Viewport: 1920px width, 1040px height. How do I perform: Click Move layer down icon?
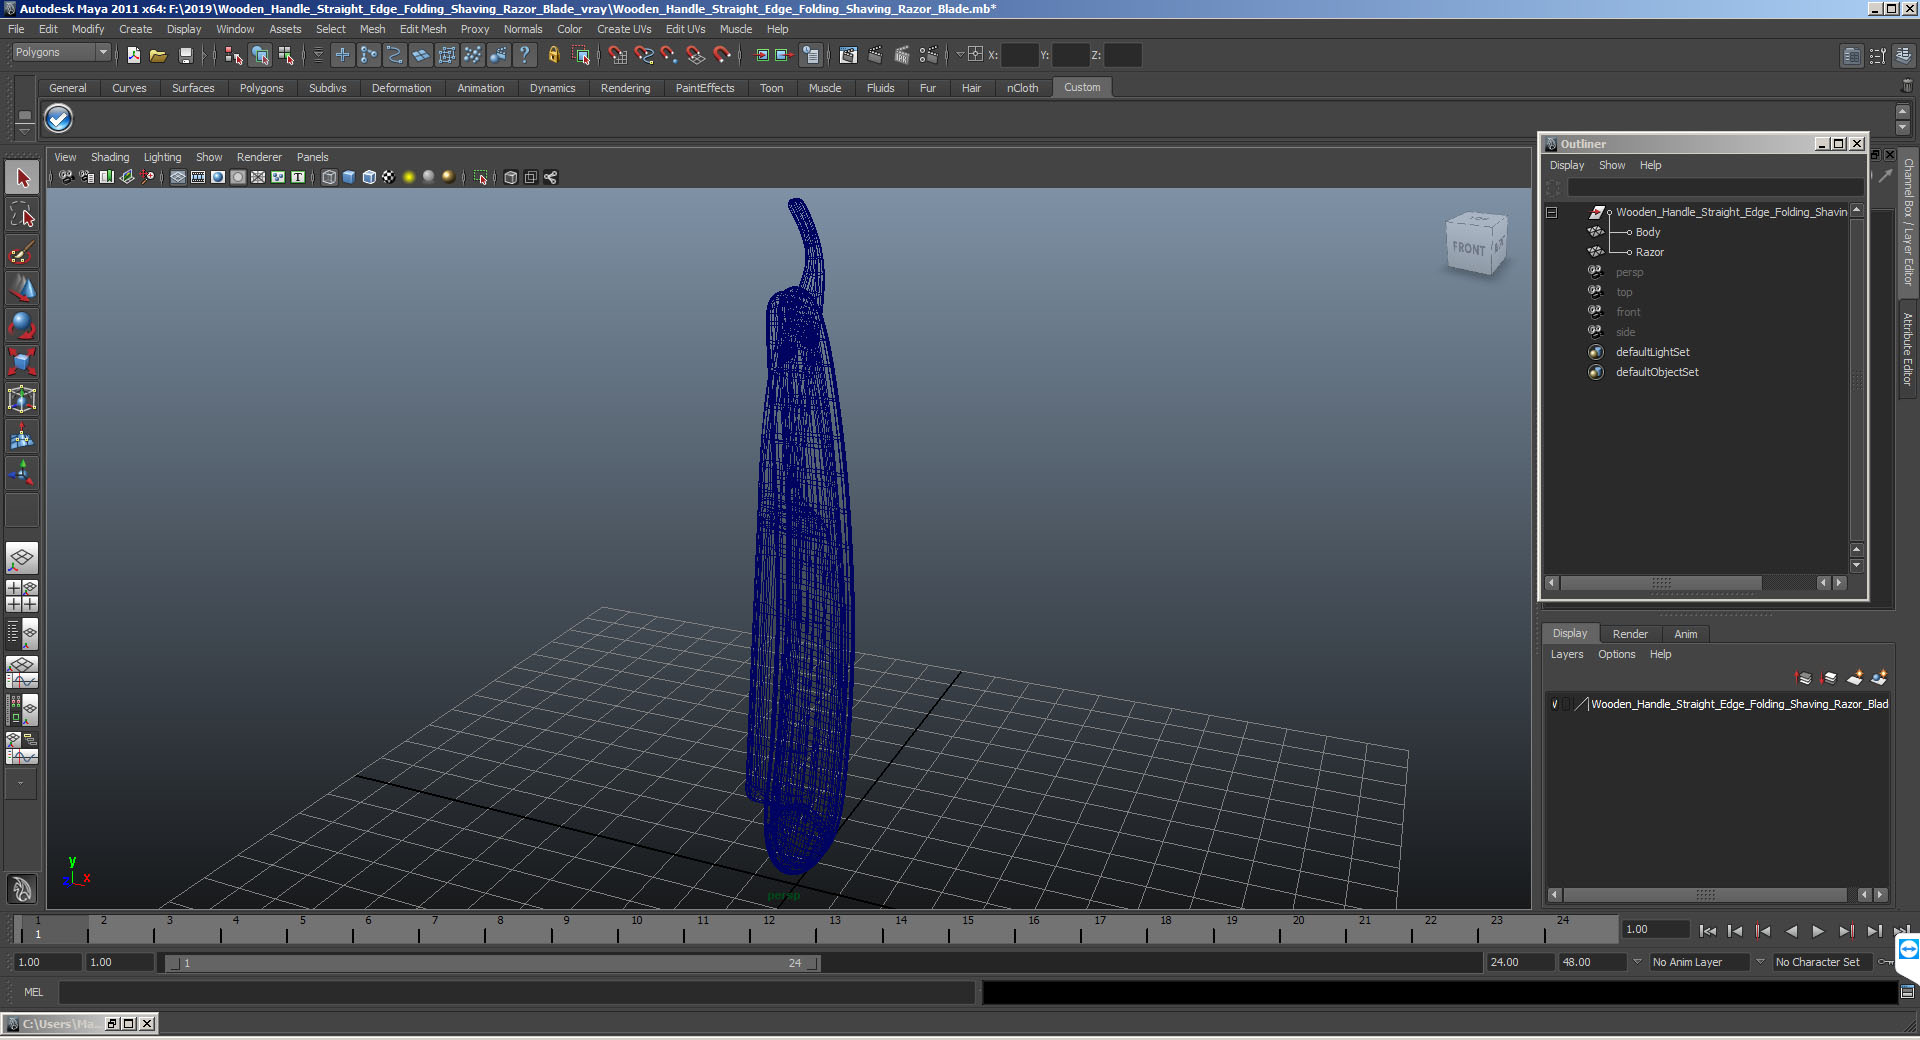(1829, 678)
